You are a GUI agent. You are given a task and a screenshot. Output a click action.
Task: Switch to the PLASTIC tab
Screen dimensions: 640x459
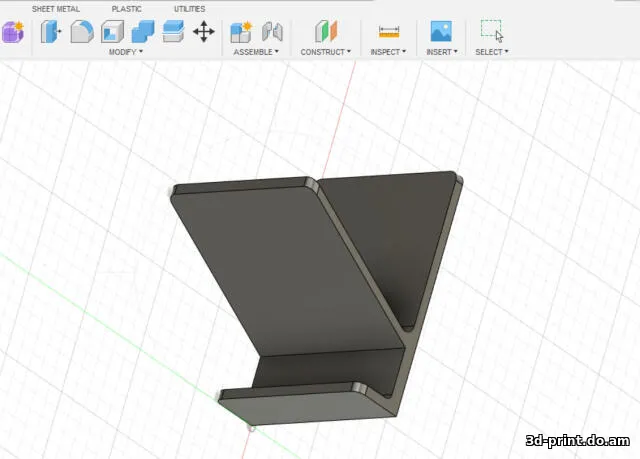127,9
